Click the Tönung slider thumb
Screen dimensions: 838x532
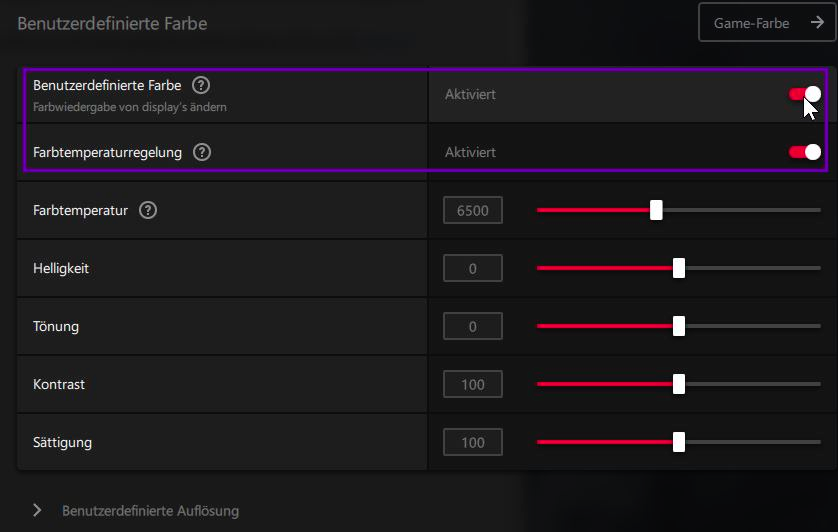point(679,326)
